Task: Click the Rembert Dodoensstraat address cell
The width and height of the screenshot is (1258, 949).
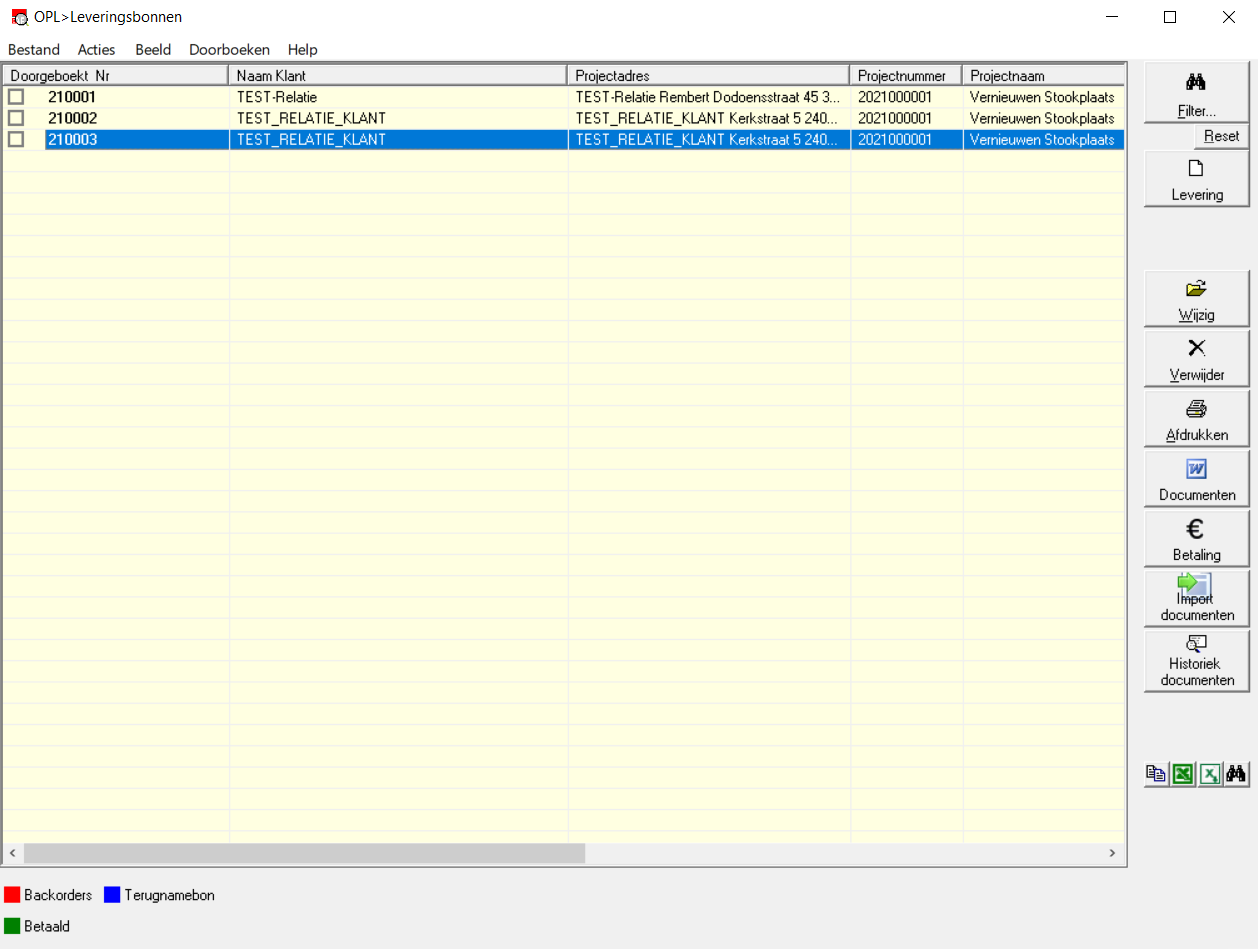Action: point(708,97)
